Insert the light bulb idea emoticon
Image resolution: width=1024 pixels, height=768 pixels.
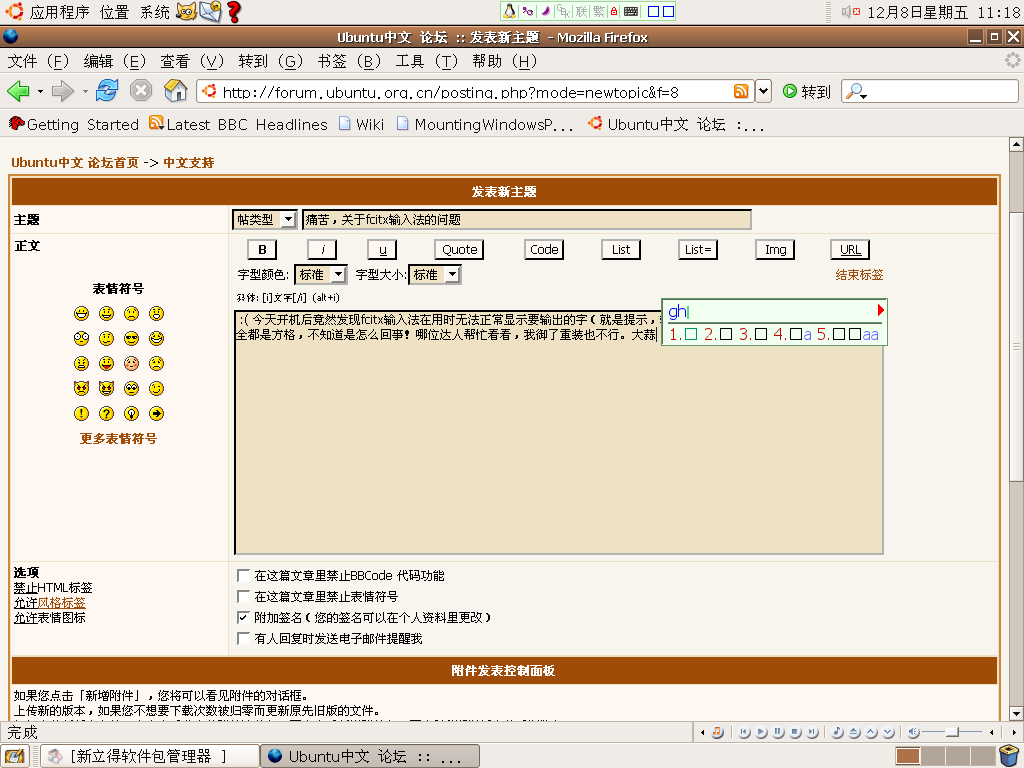(131, 413)
